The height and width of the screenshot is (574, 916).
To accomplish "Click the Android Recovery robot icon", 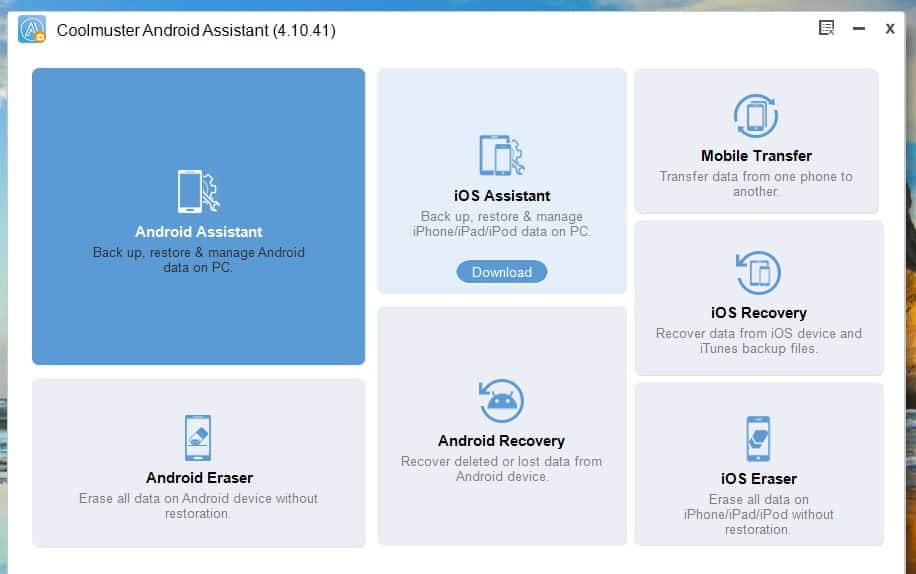I will point(501,401).
